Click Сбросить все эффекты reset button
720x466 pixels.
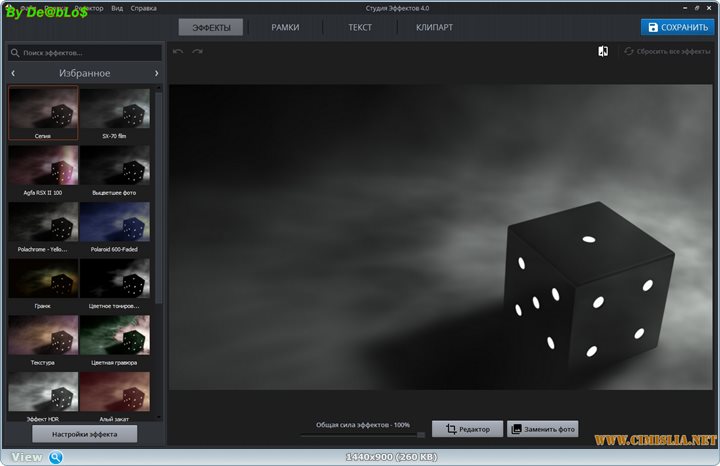coord(667,51)
